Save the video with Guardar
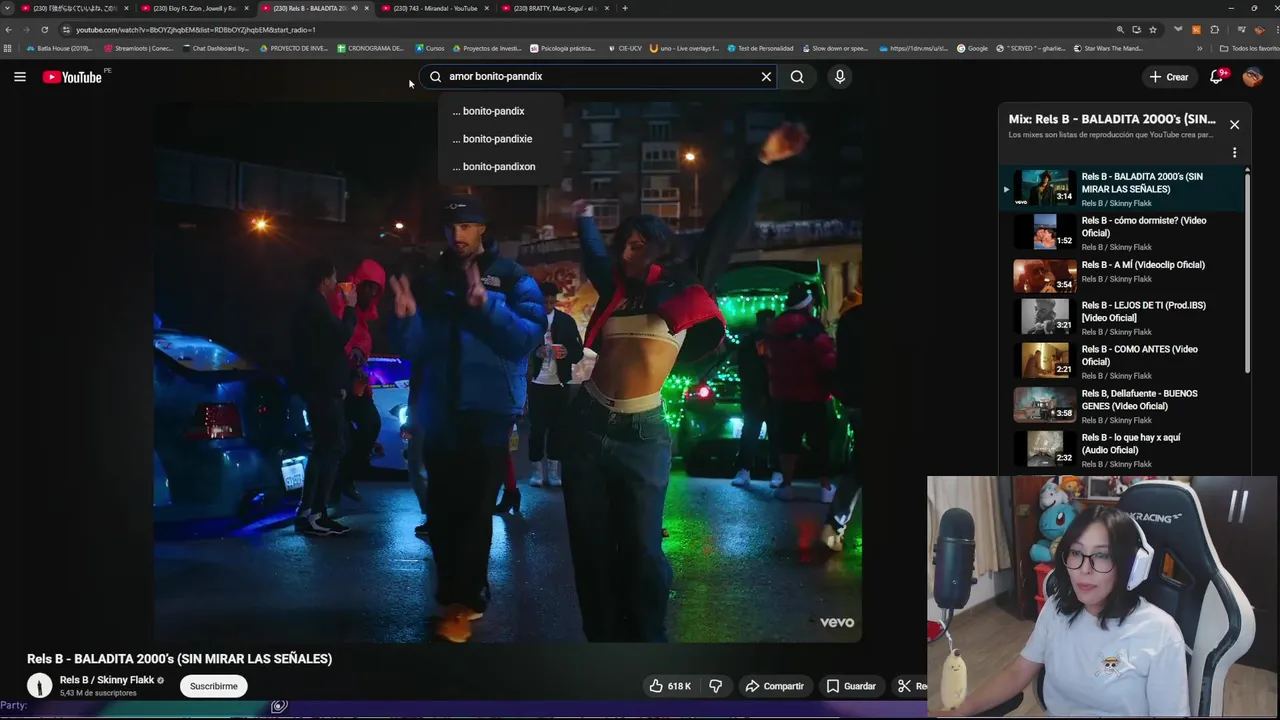The image size is (1280, 720). pos(851,686)
